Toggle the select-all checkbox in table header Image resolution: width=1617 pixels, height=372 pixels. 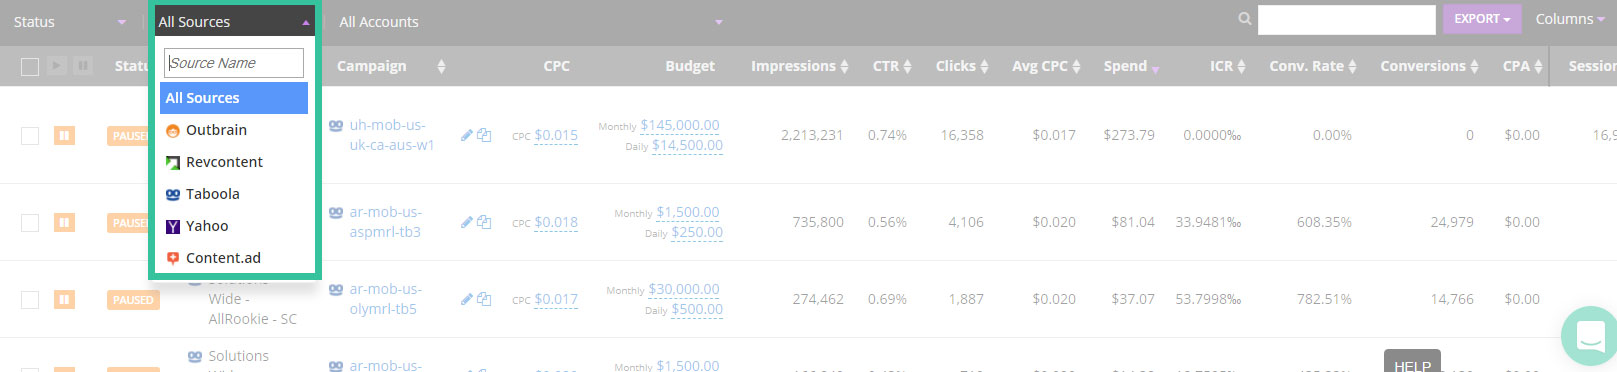[x=30, y=67]
